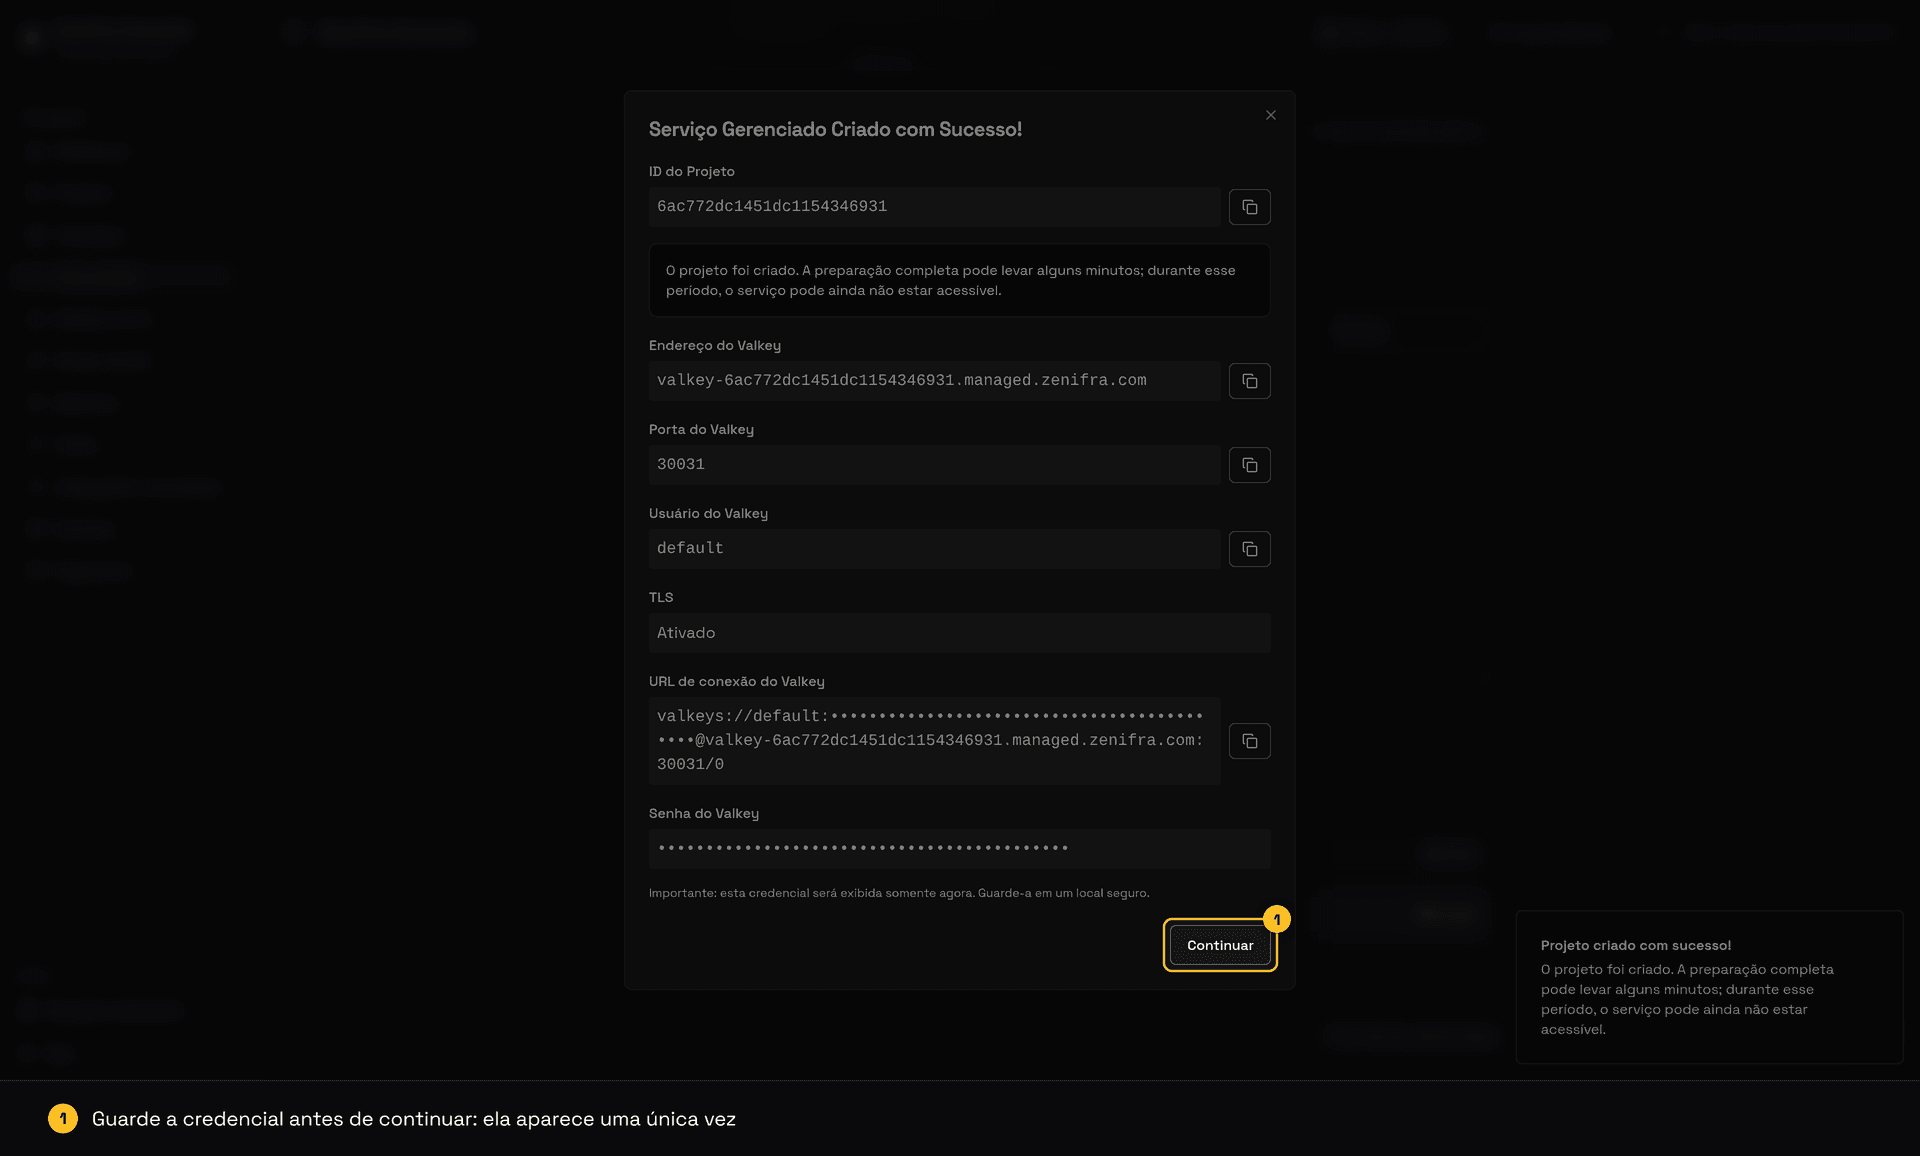The height and width of the screenshot is (1156, 1920).
Task: Click the masked connection URL text box
Action: point(935,741)
